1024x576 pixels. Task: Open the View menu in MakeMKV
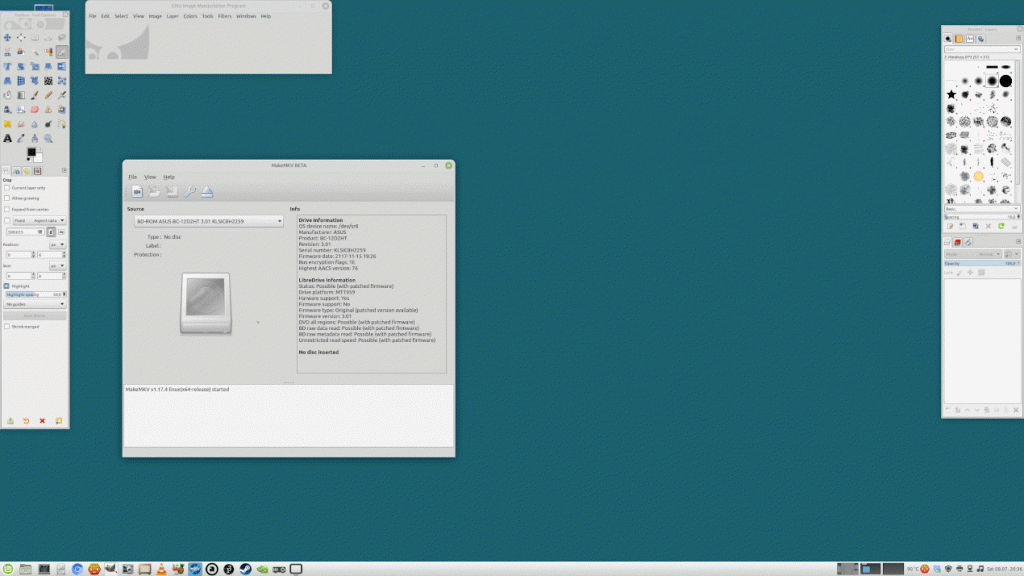click(x=150, y=177)
